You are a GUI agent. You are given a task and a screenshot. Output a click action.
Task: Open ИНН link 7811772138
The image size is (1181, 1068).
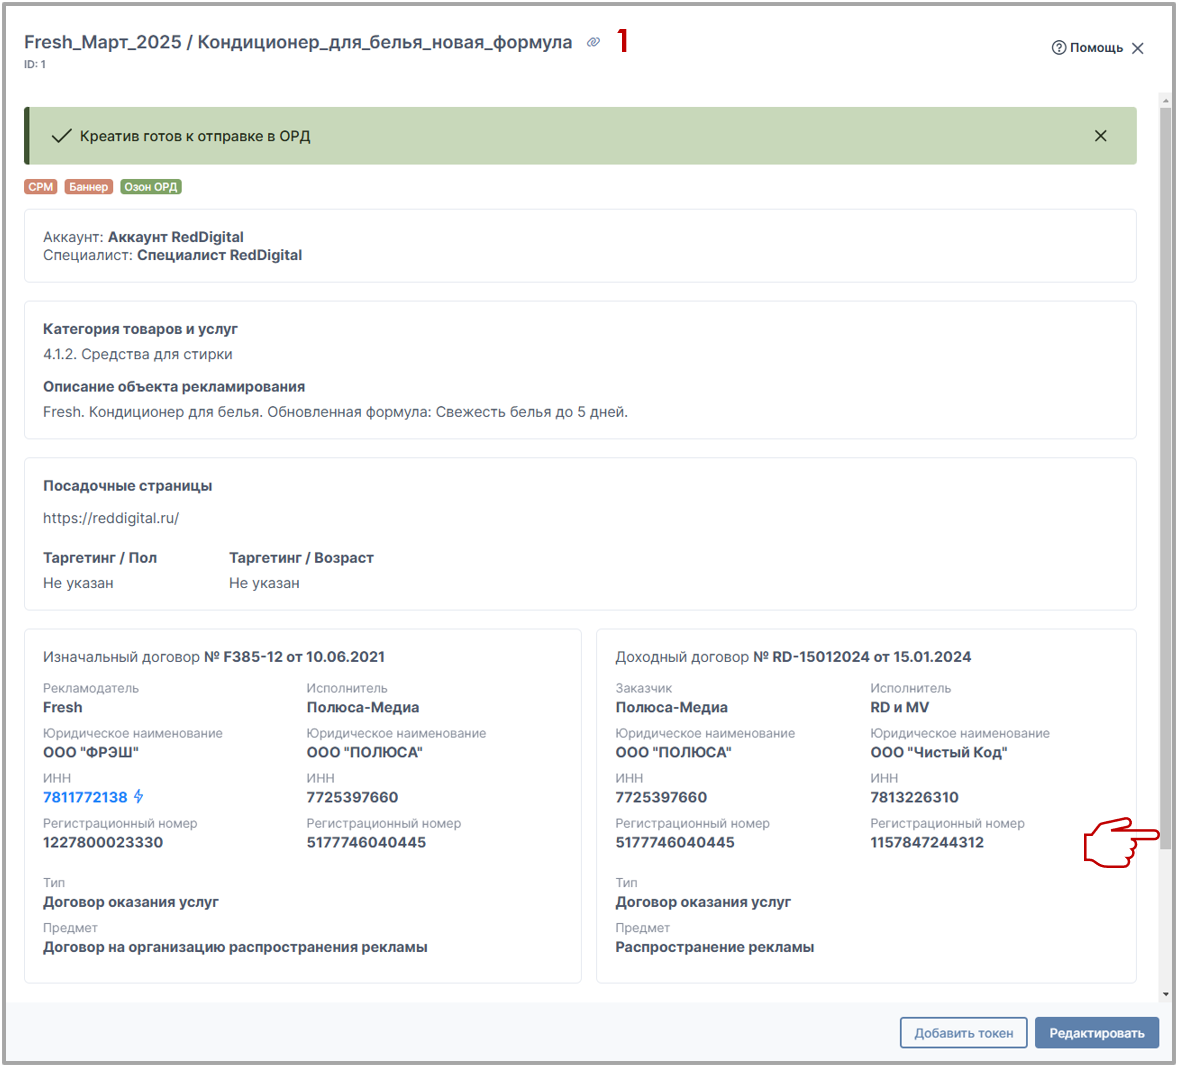(85, 797)
